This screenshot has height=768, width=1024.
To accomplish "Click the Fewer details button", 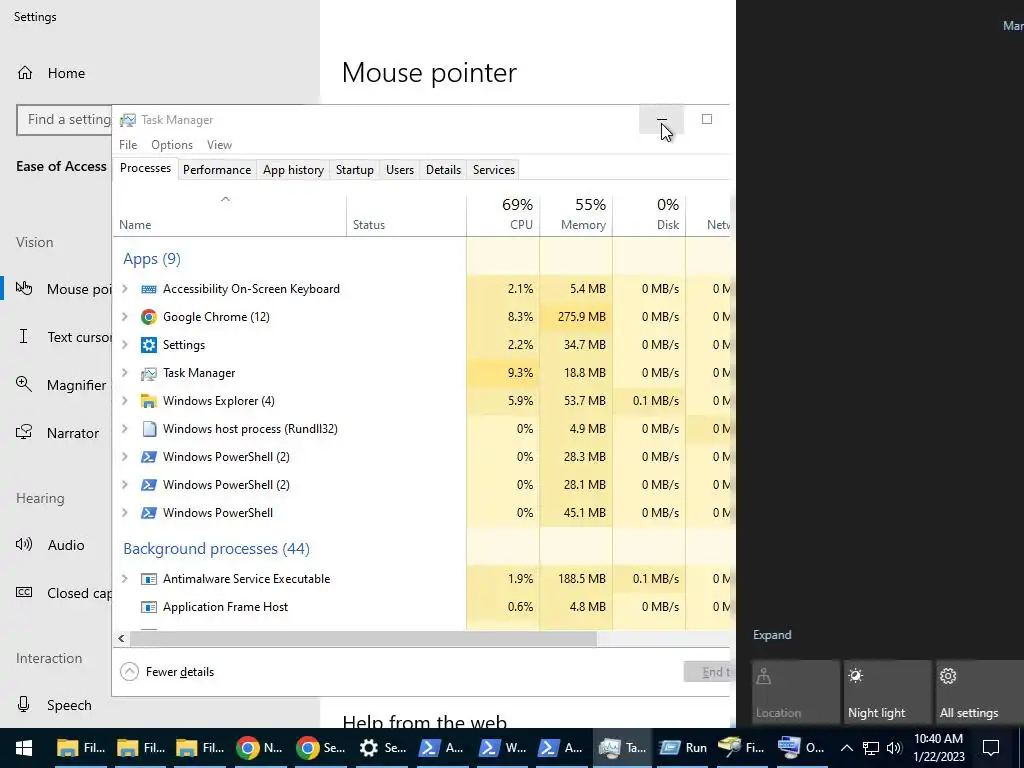I will pos(167,671).
